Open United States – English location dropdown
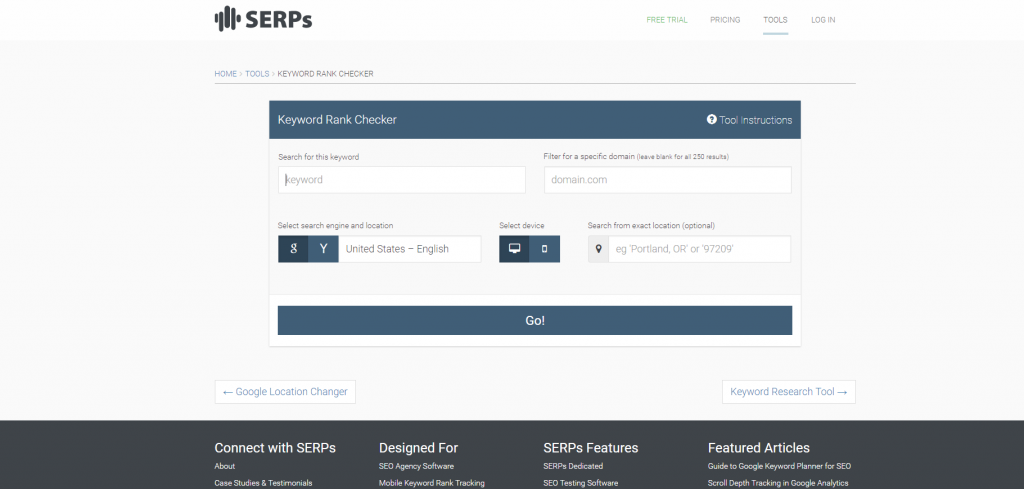This screenshot has width=1024, height=489. pos(409,249)
